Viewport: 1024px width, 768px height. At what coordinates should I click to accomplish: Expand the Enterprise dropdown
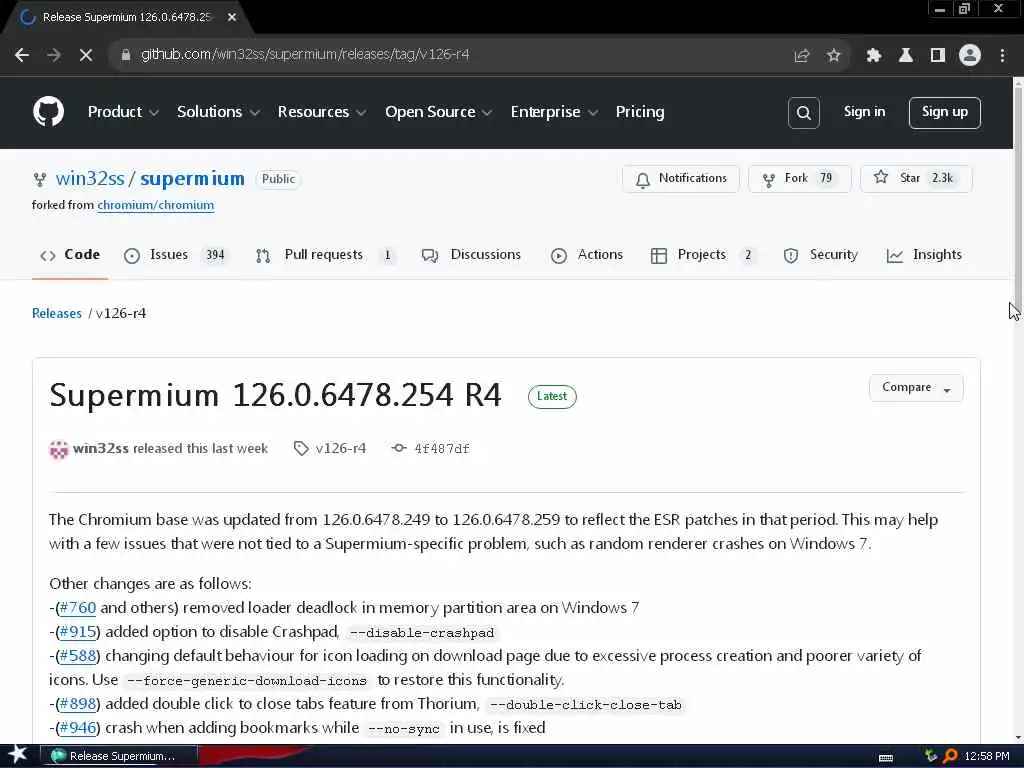554,112
